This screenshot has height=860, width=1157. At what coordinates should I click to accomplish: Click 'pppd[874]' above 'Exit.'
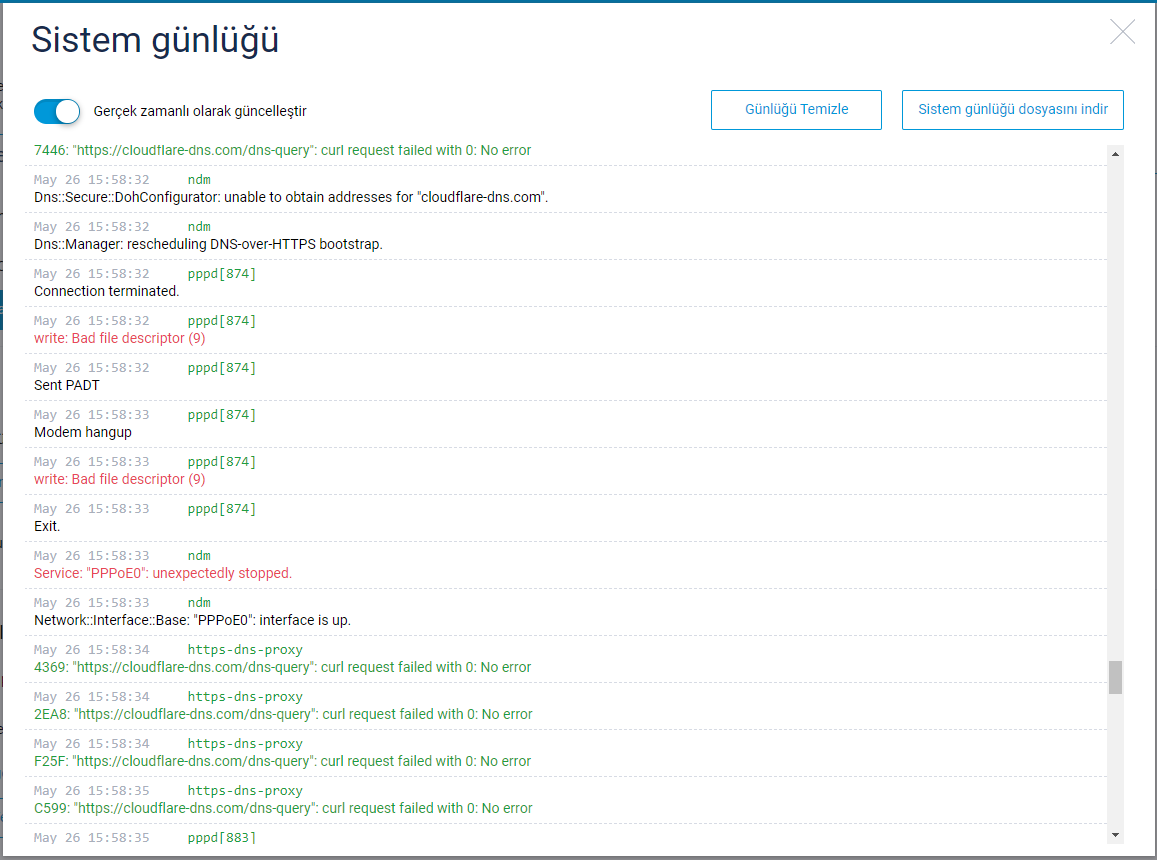pos(221,509)
